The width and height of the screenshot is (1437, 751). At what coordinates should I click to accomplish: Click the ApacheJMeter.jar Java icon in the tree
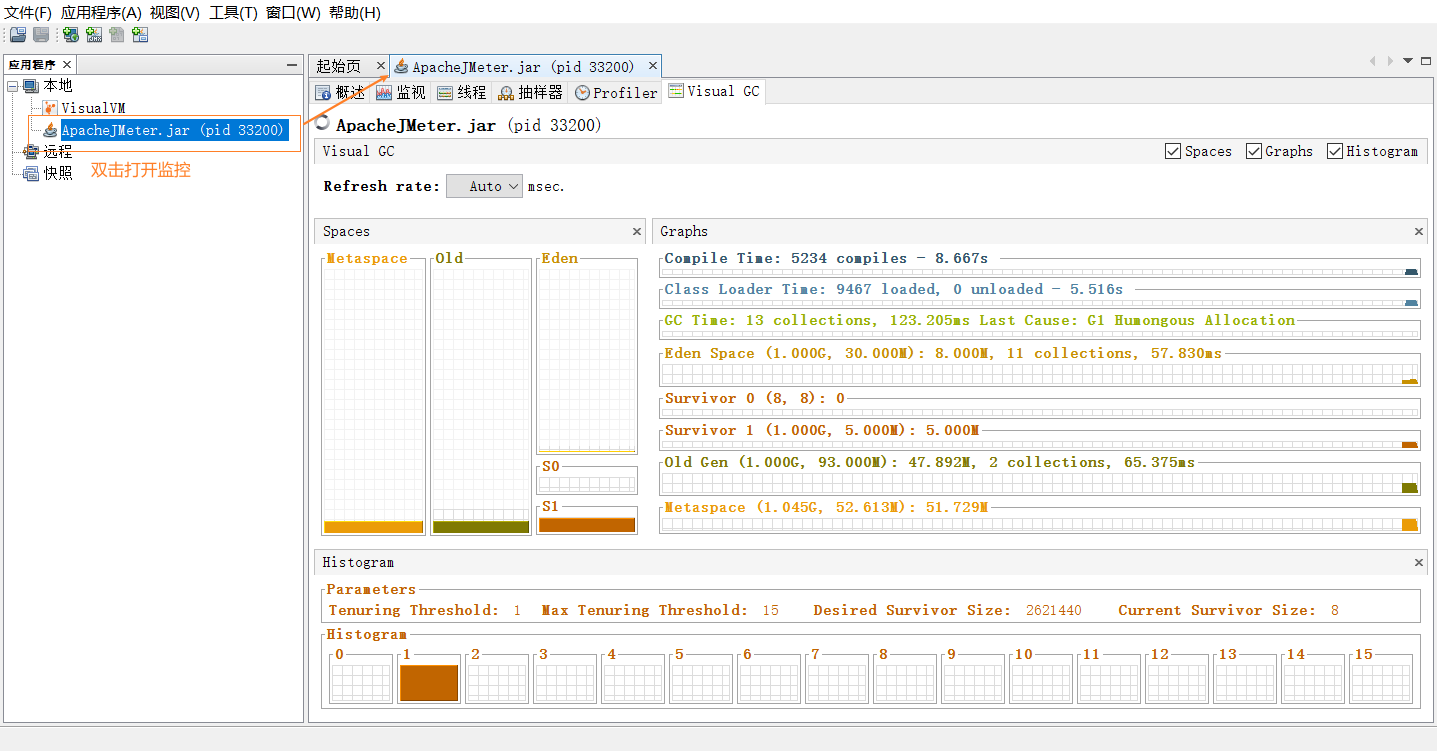point(50,130)
